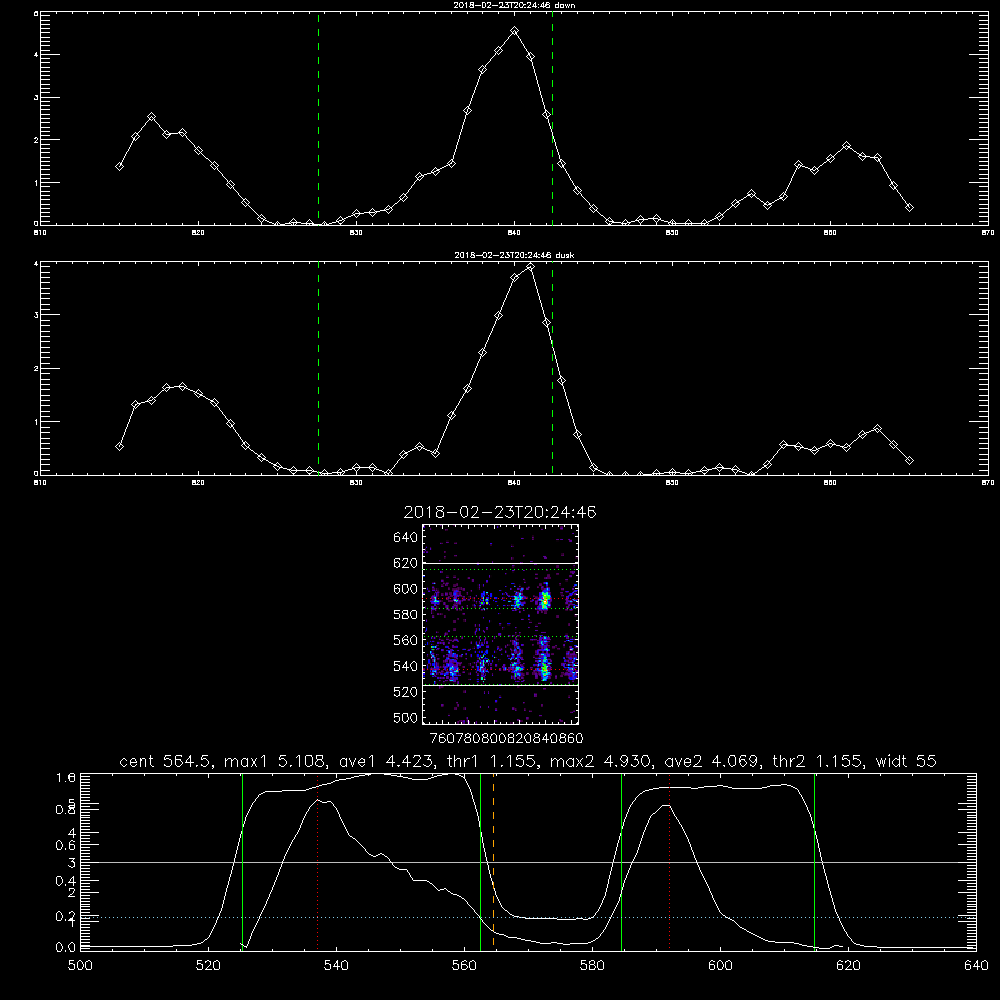Click the blue dotted threshold line in bottom plot
Image resolution: width=1000 pixels, height=1000 pixels.
pyautogui.click(x=529, y=917)
